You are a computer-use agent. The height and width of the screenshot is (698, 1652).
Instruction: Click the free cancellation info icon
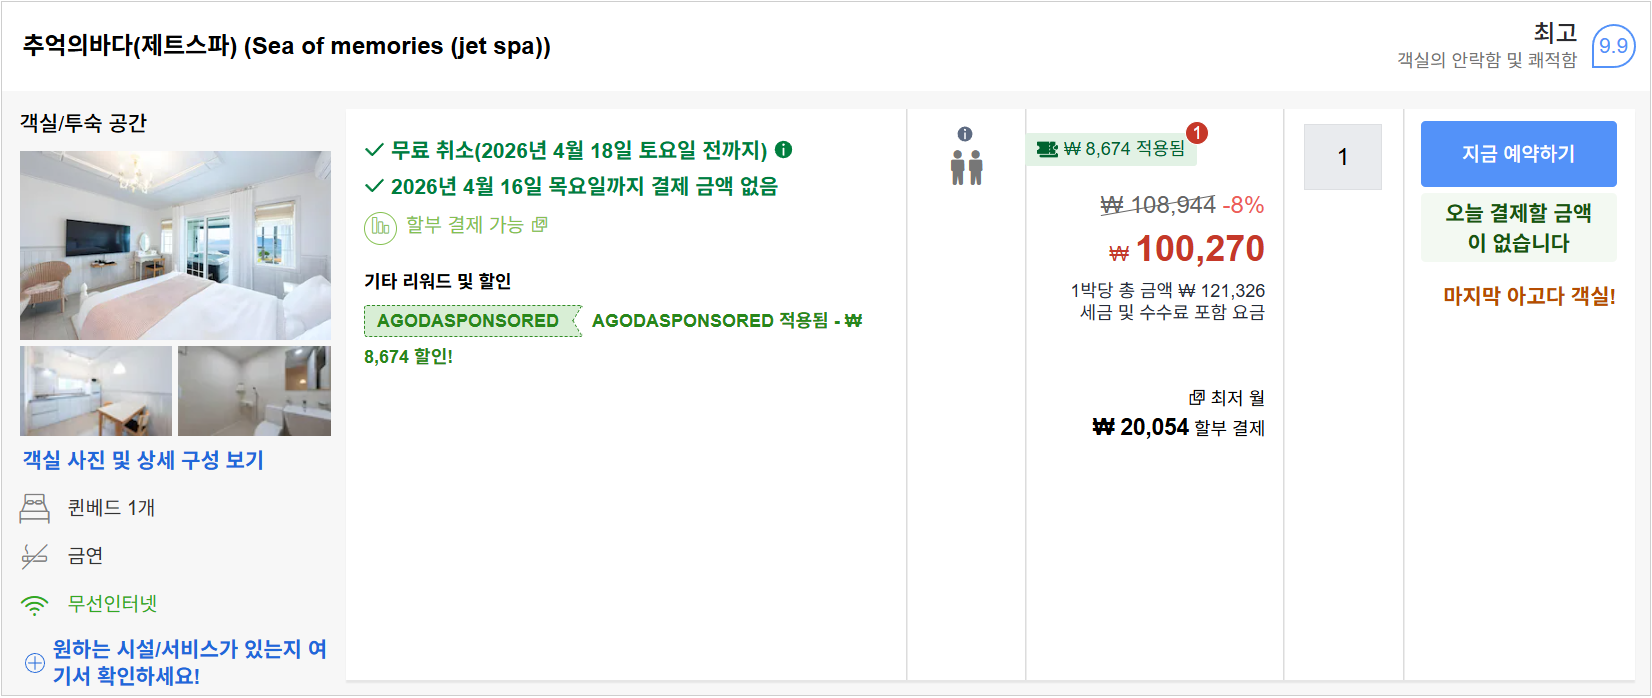coord(784,150)
